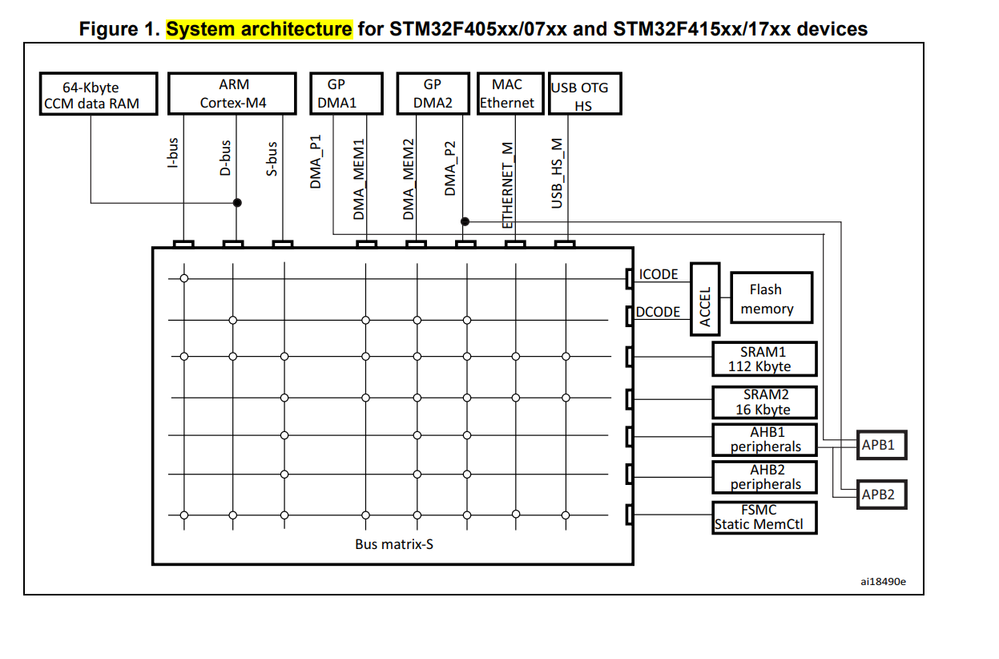Click the 'I-bus' label

tap(173, 153)
